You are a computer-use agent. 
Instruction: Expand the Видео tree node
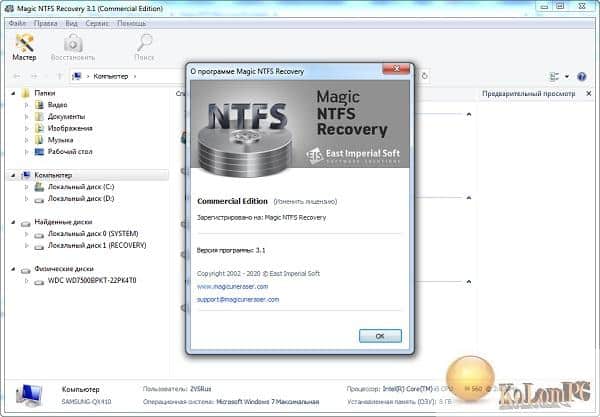pos(26,104)
